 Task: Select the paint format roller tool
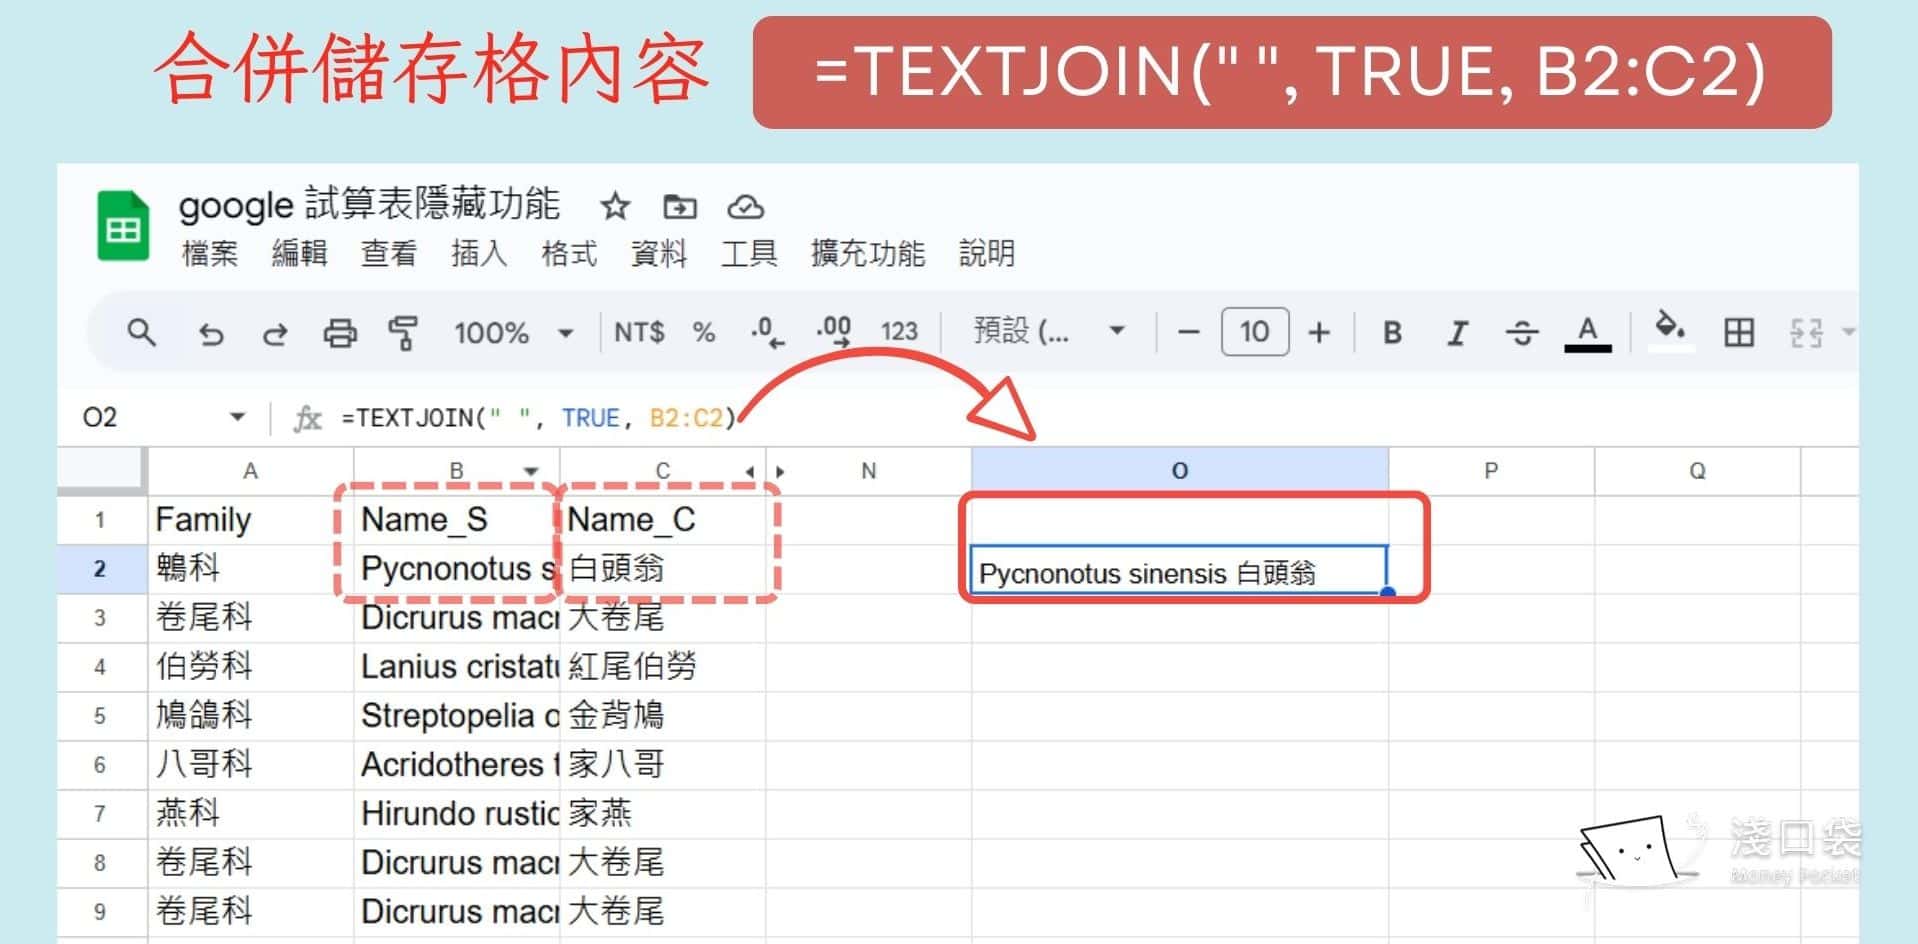tap(403, 333)
